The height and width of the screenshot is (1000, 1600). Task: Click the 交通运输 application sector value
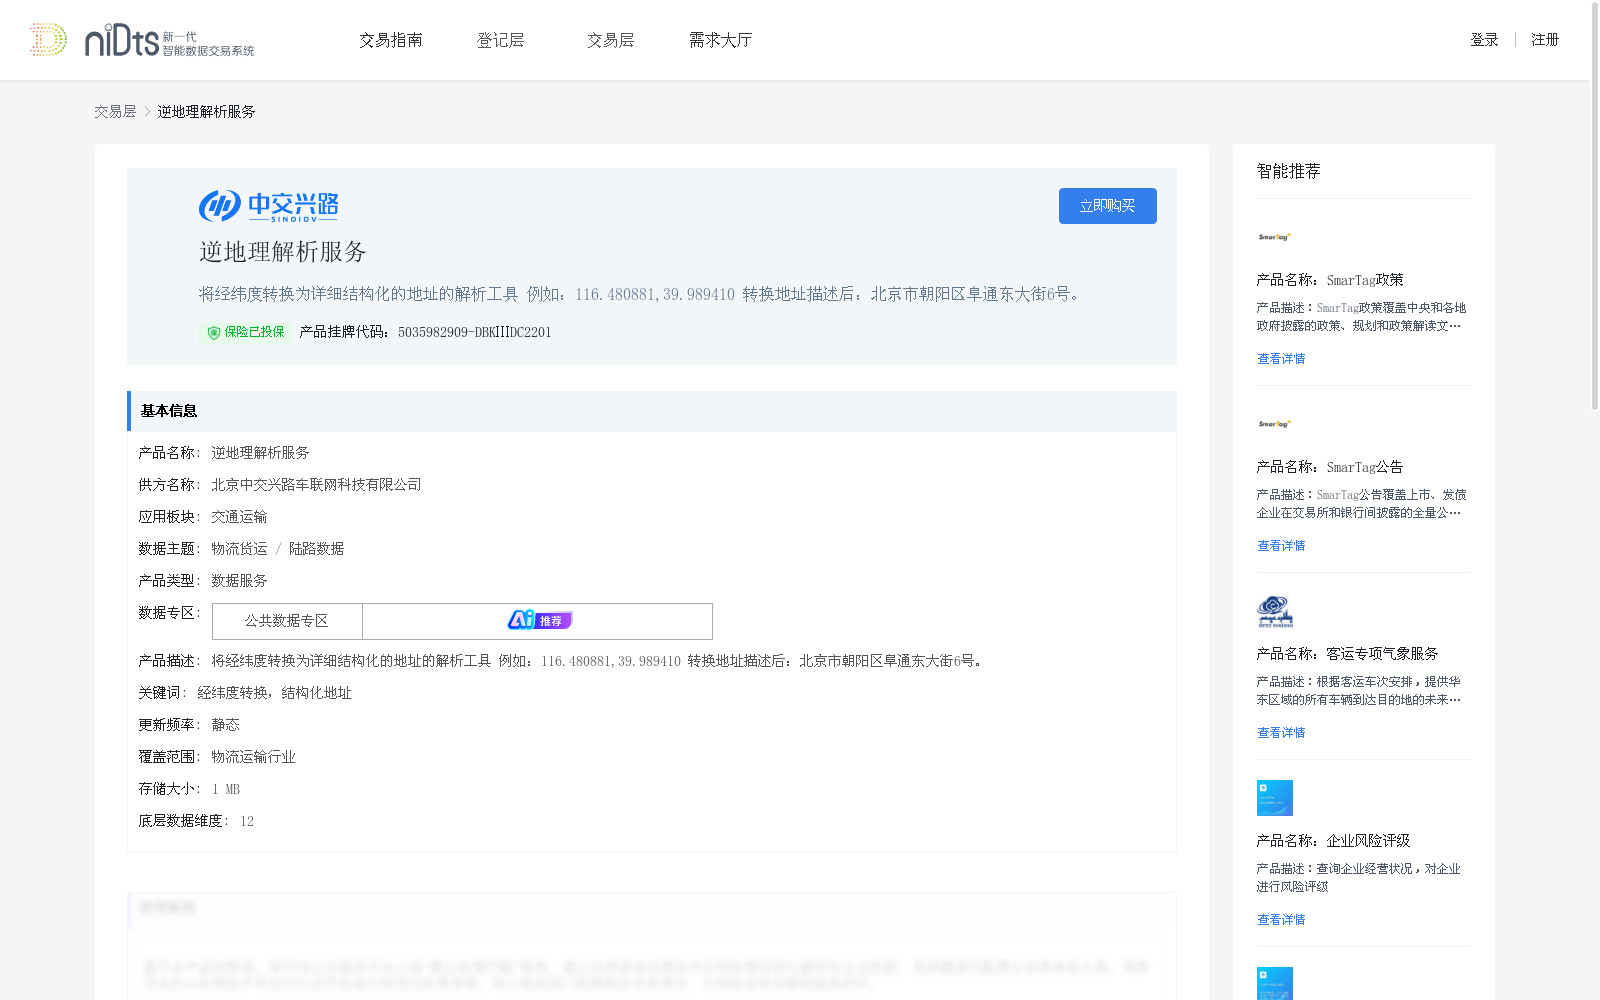click(239, 517)
